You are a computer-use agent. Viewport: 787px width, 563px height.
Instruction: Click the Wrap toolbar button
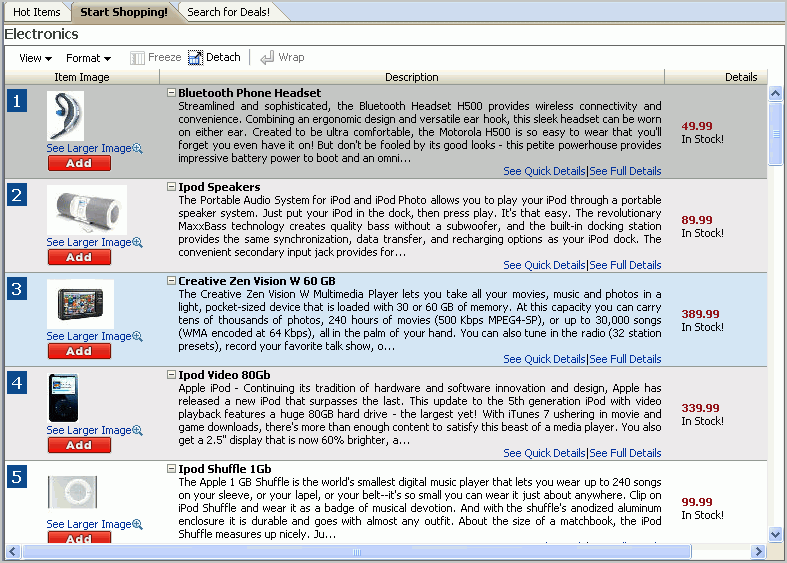tap(282, 58)
